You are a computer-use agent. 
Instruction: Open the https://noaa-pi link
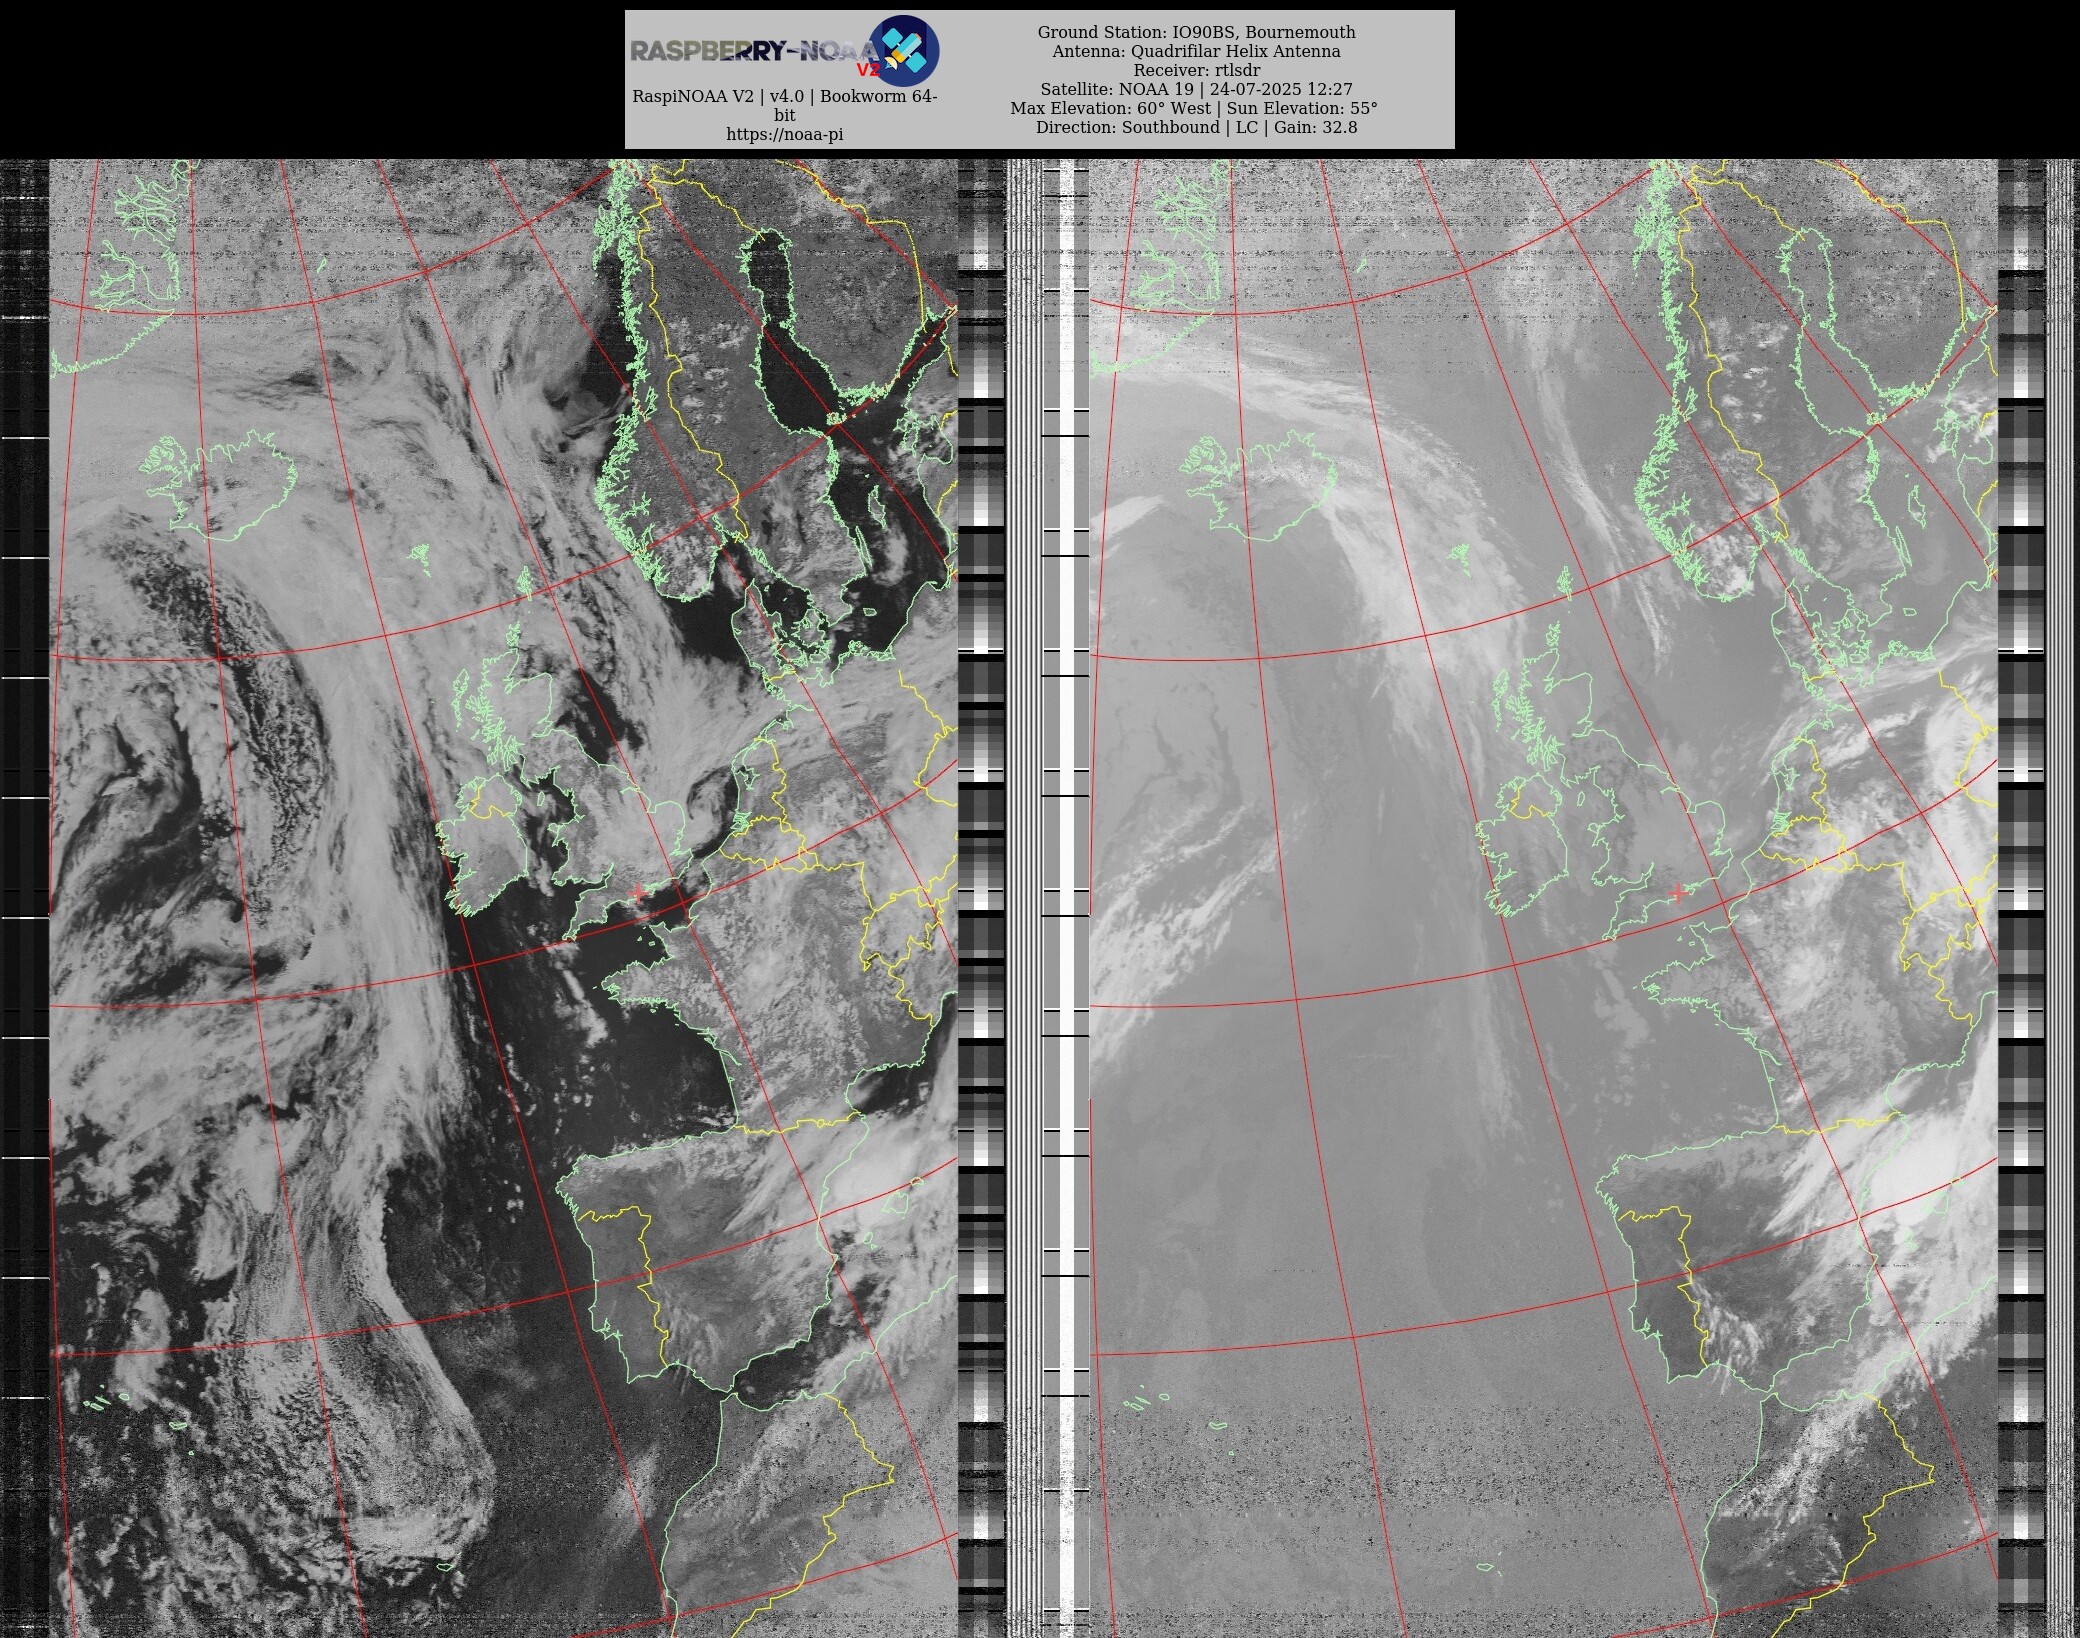(784, 134)
